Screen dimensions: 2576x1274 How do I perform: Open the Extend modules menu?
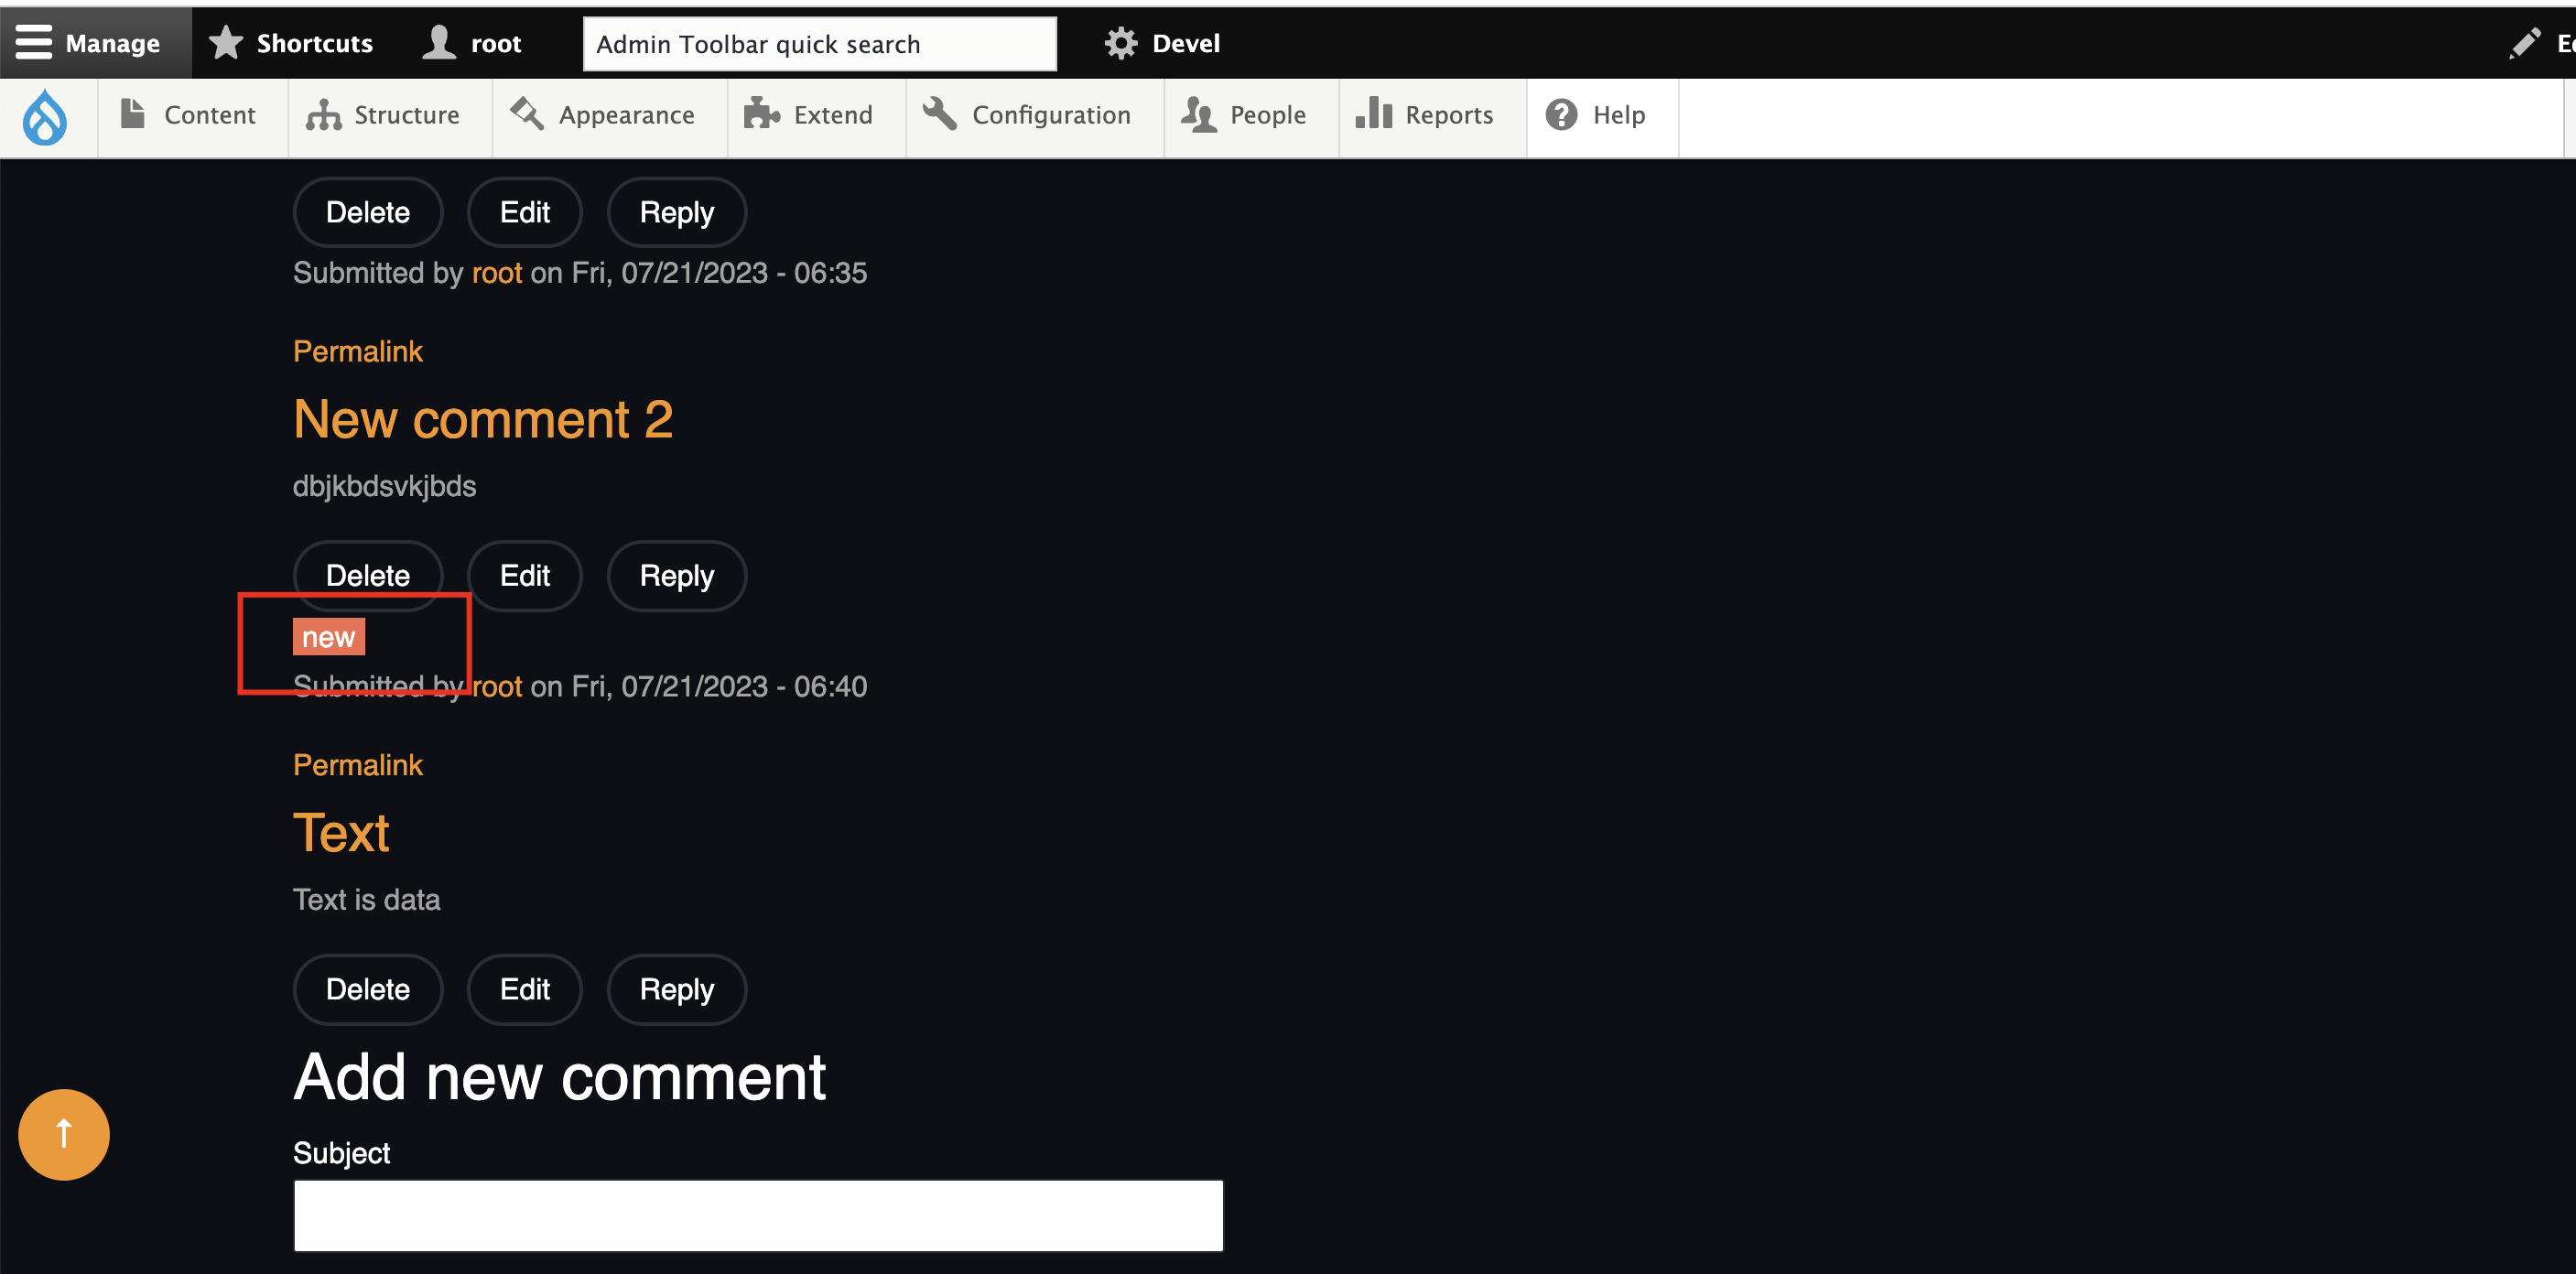pos(811,115)
